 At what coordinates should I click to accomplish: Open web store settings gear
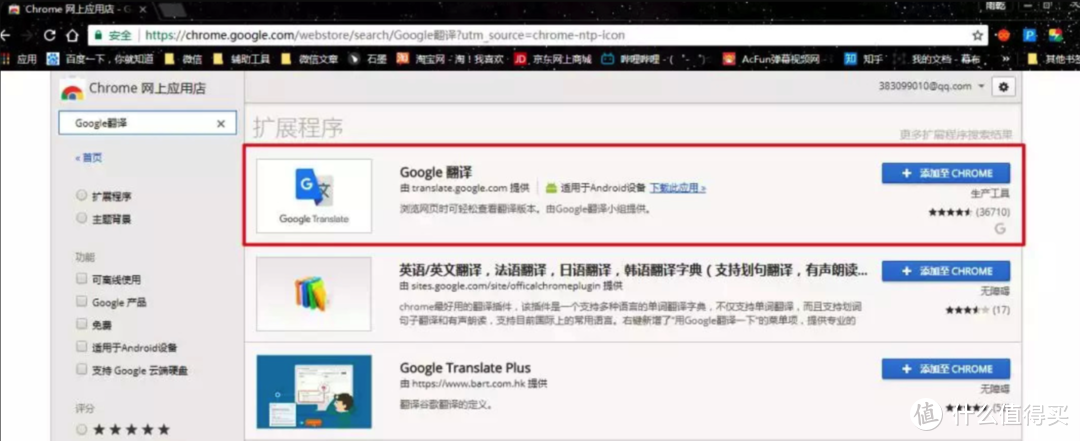(1003, 87)
